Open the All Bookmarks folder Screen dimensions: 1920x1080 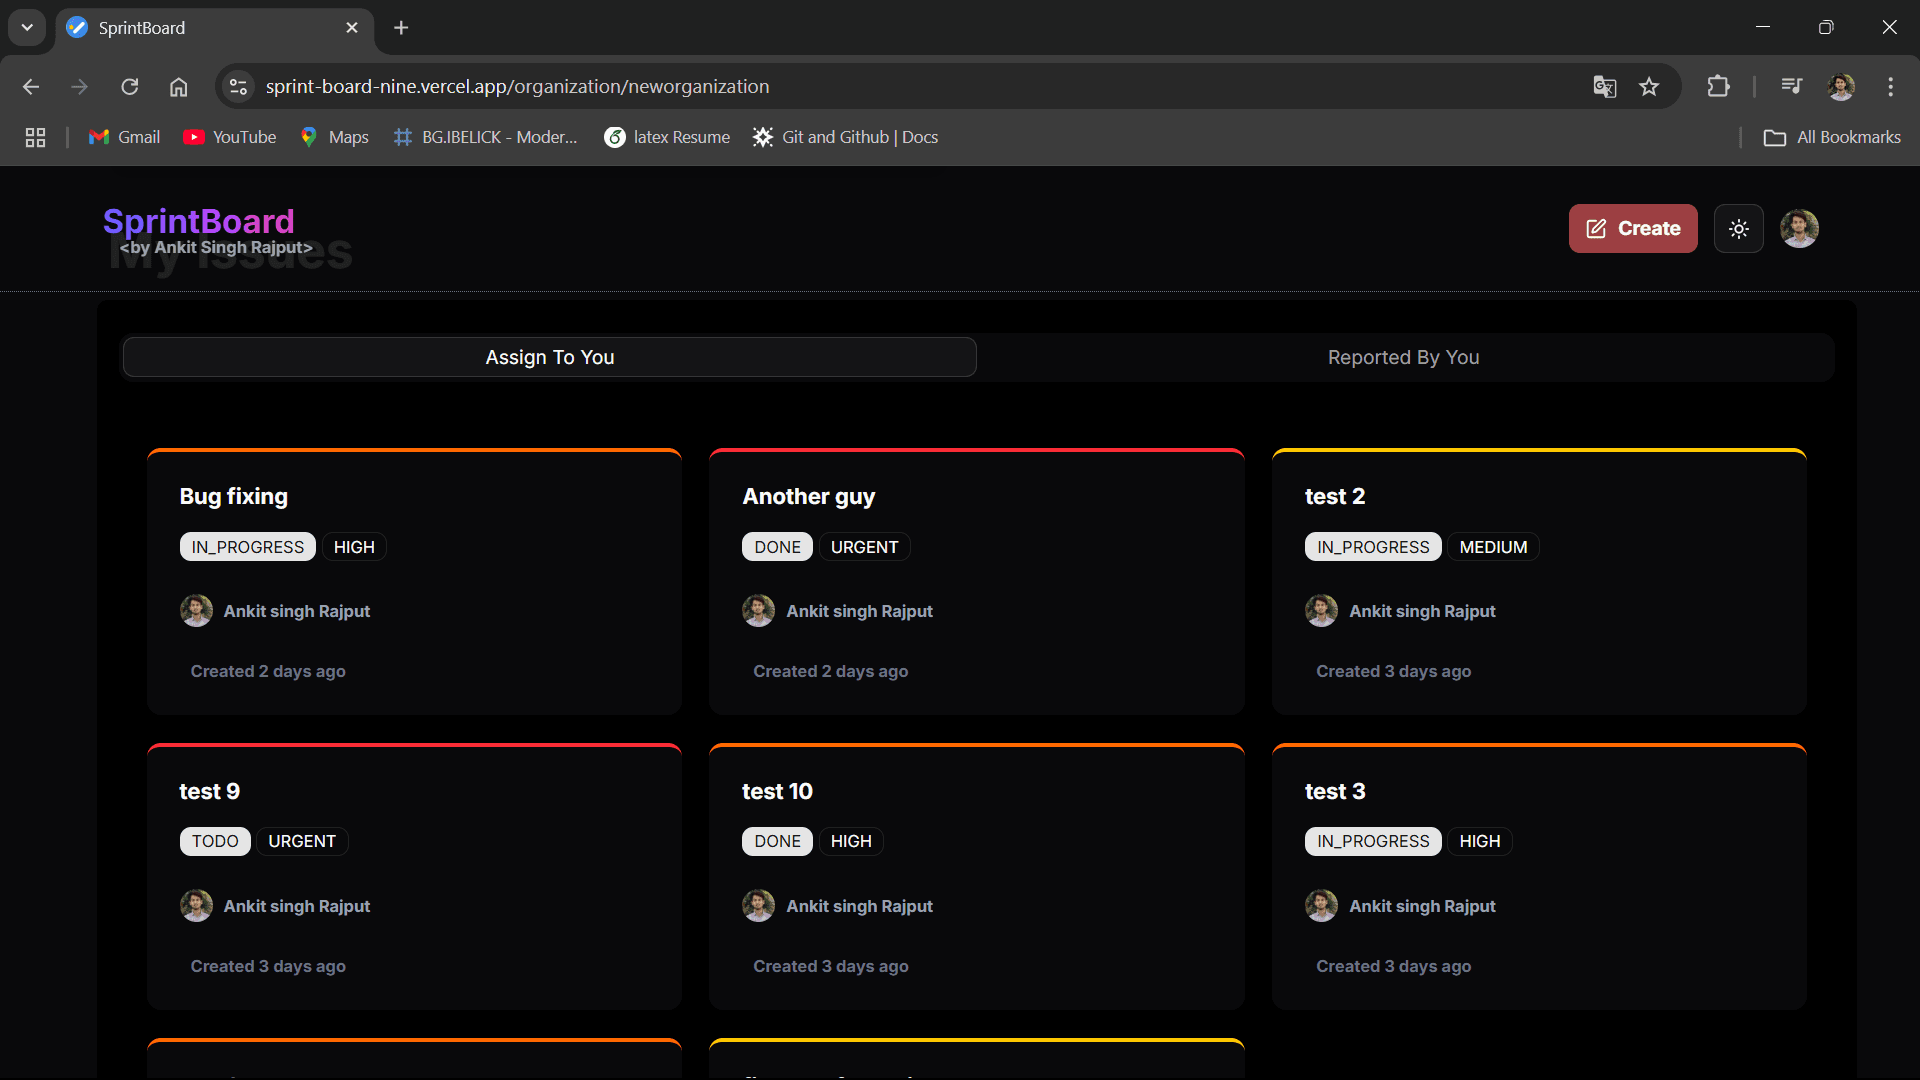1832,137
